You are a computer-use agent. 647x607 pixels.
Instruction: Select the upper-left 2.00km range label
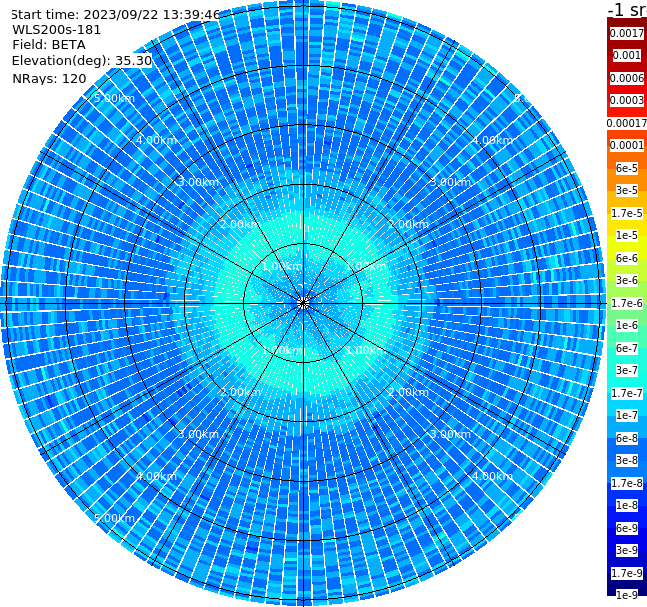pos(241,224)
